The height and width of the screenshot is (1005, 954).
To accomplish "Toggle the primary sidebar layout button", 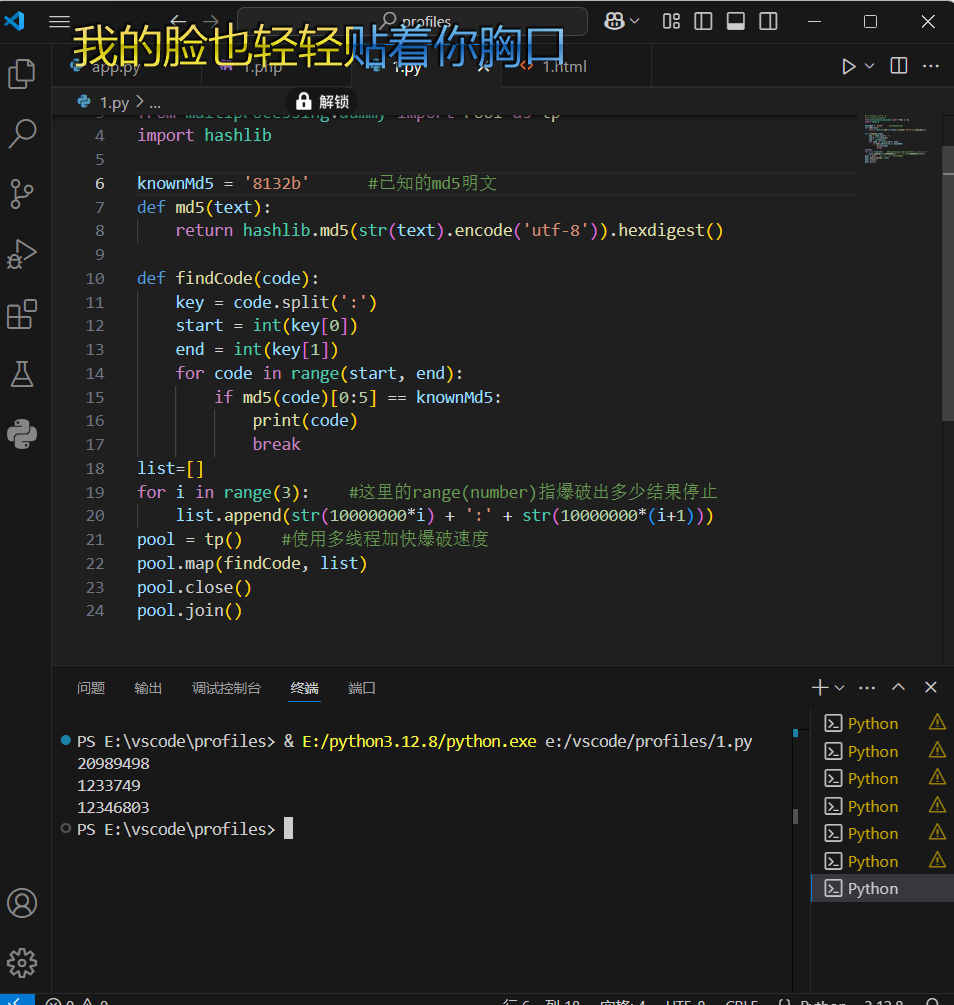I will coord(703,21).
